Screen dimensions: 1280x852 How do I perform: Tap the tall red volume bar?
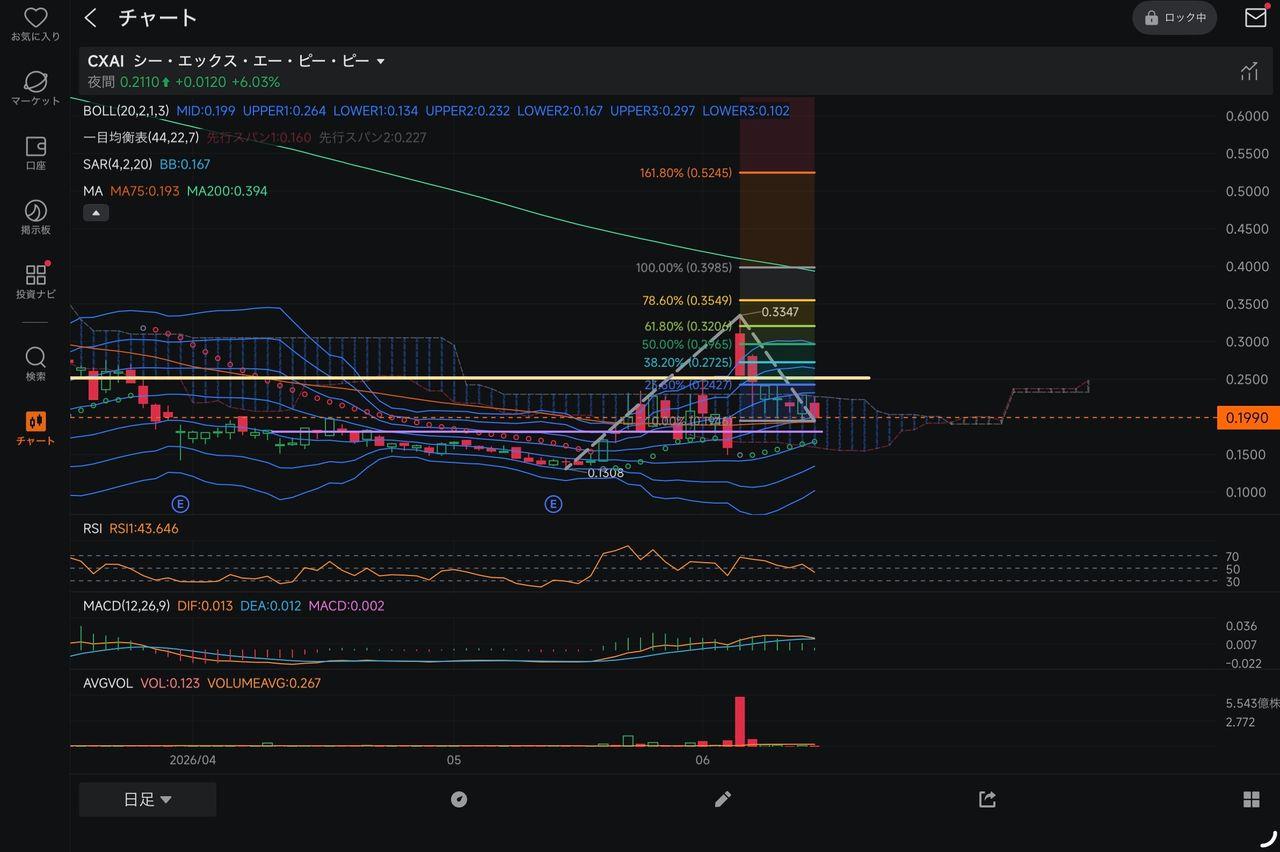(x=740, y=721)
